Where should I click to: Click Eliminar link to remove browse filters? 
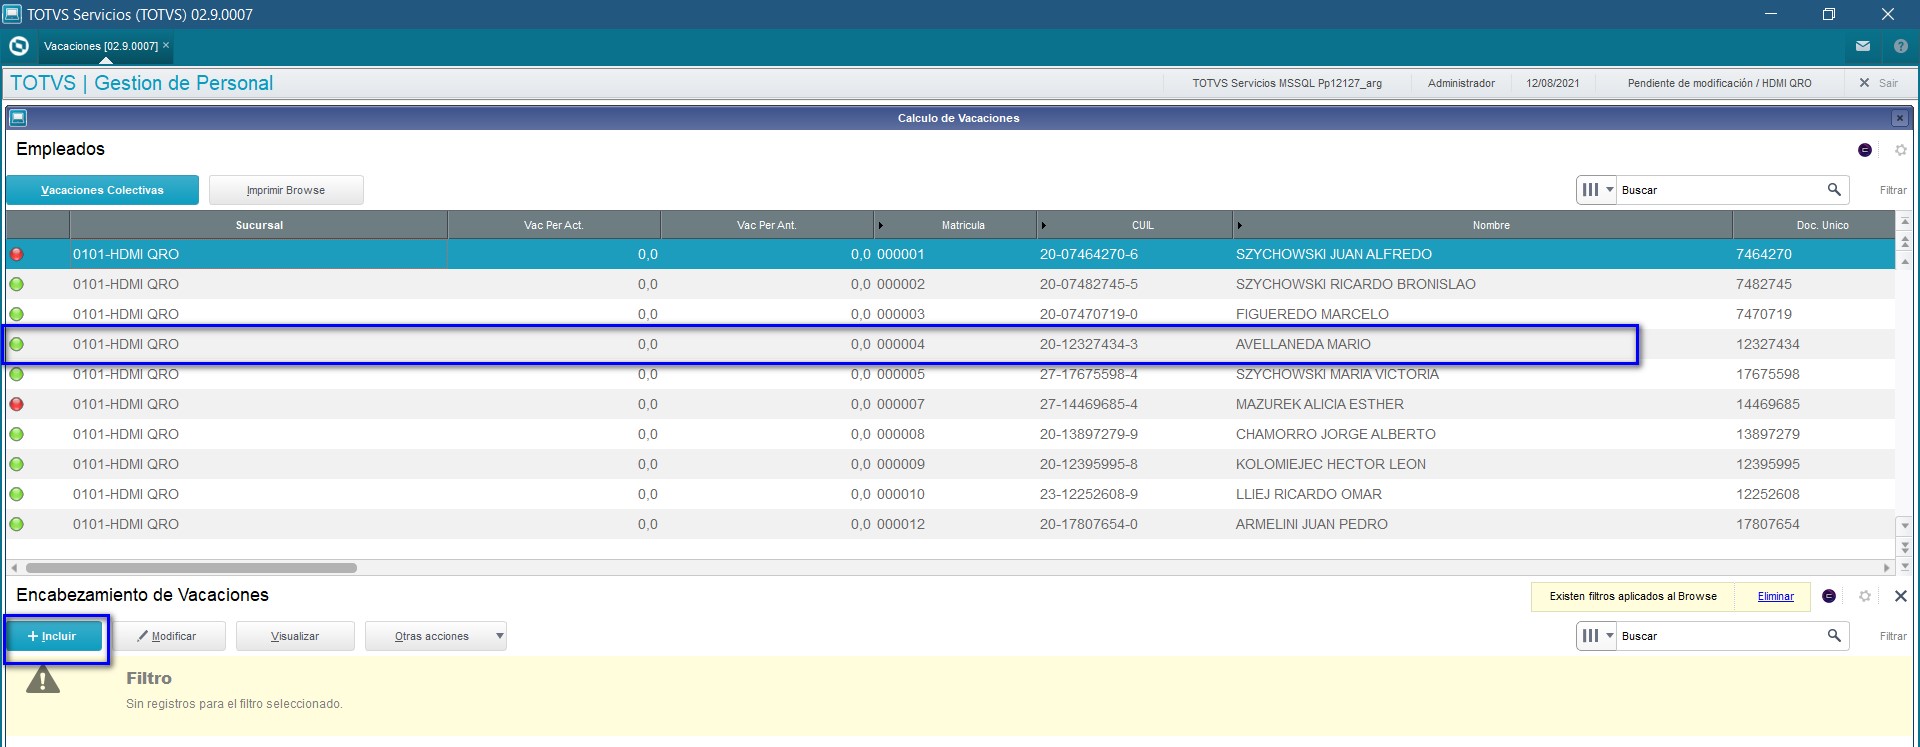pyautogui.click(x=1775, y=596)
